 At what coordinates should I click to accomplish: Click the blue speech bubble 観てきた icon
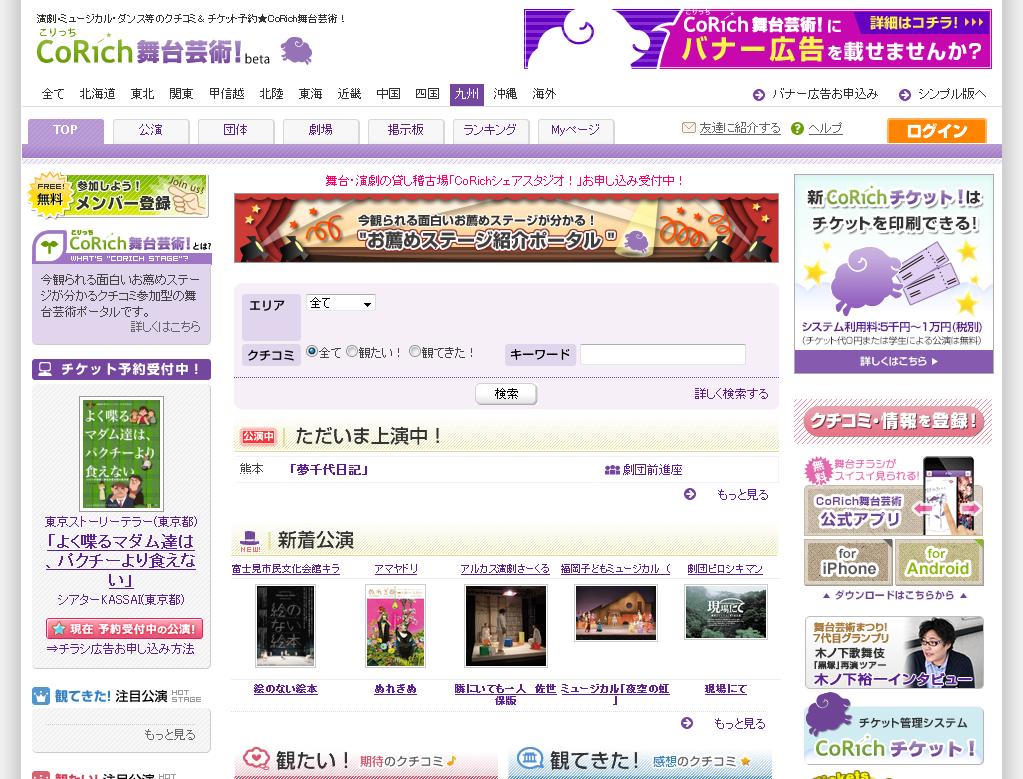pos(530,758)
